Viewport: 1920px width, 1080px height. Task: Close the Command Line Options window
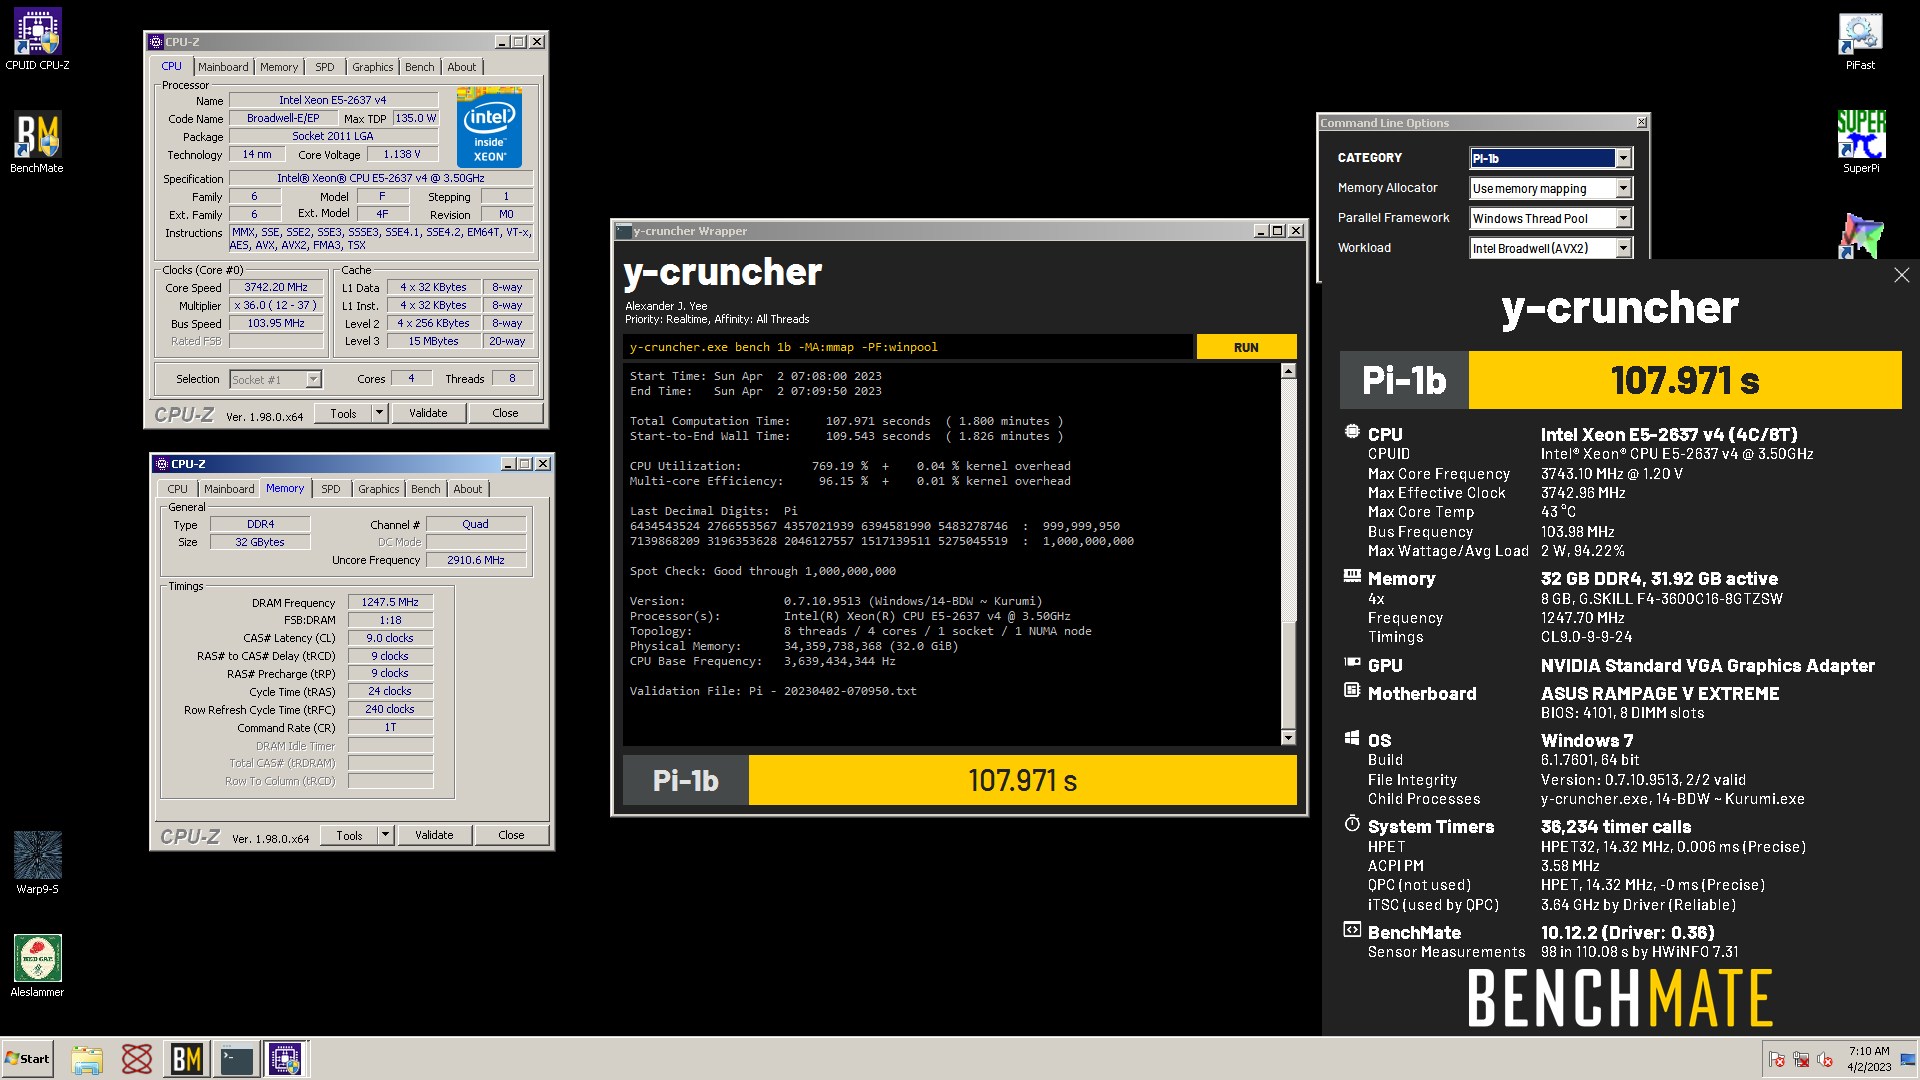point(1641,122)
